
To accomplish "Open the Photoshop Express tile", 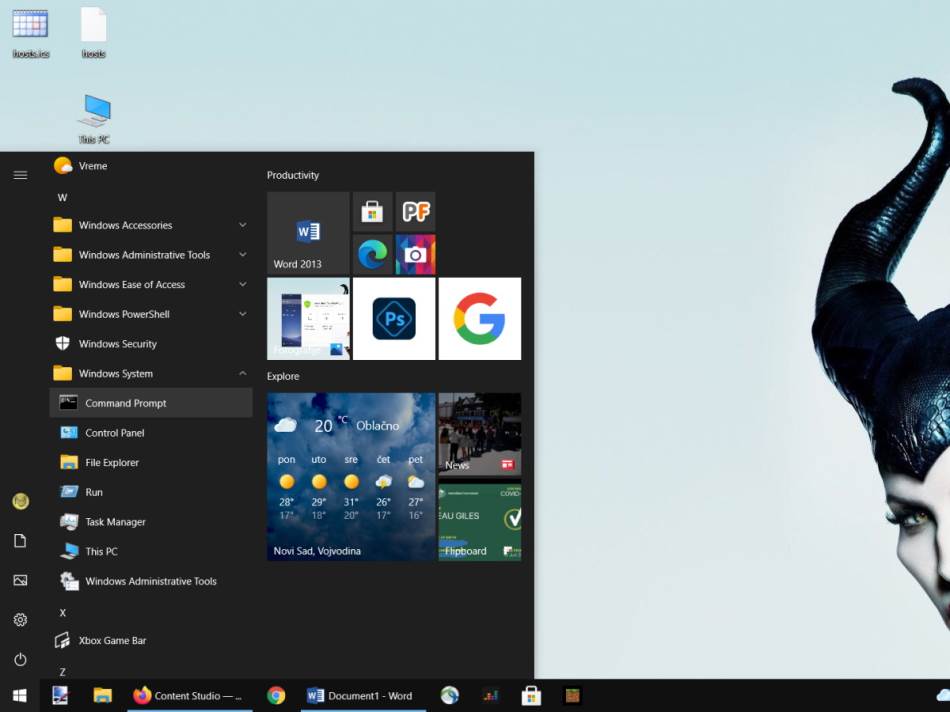I will pyautogui.click(x=394, y=319).
